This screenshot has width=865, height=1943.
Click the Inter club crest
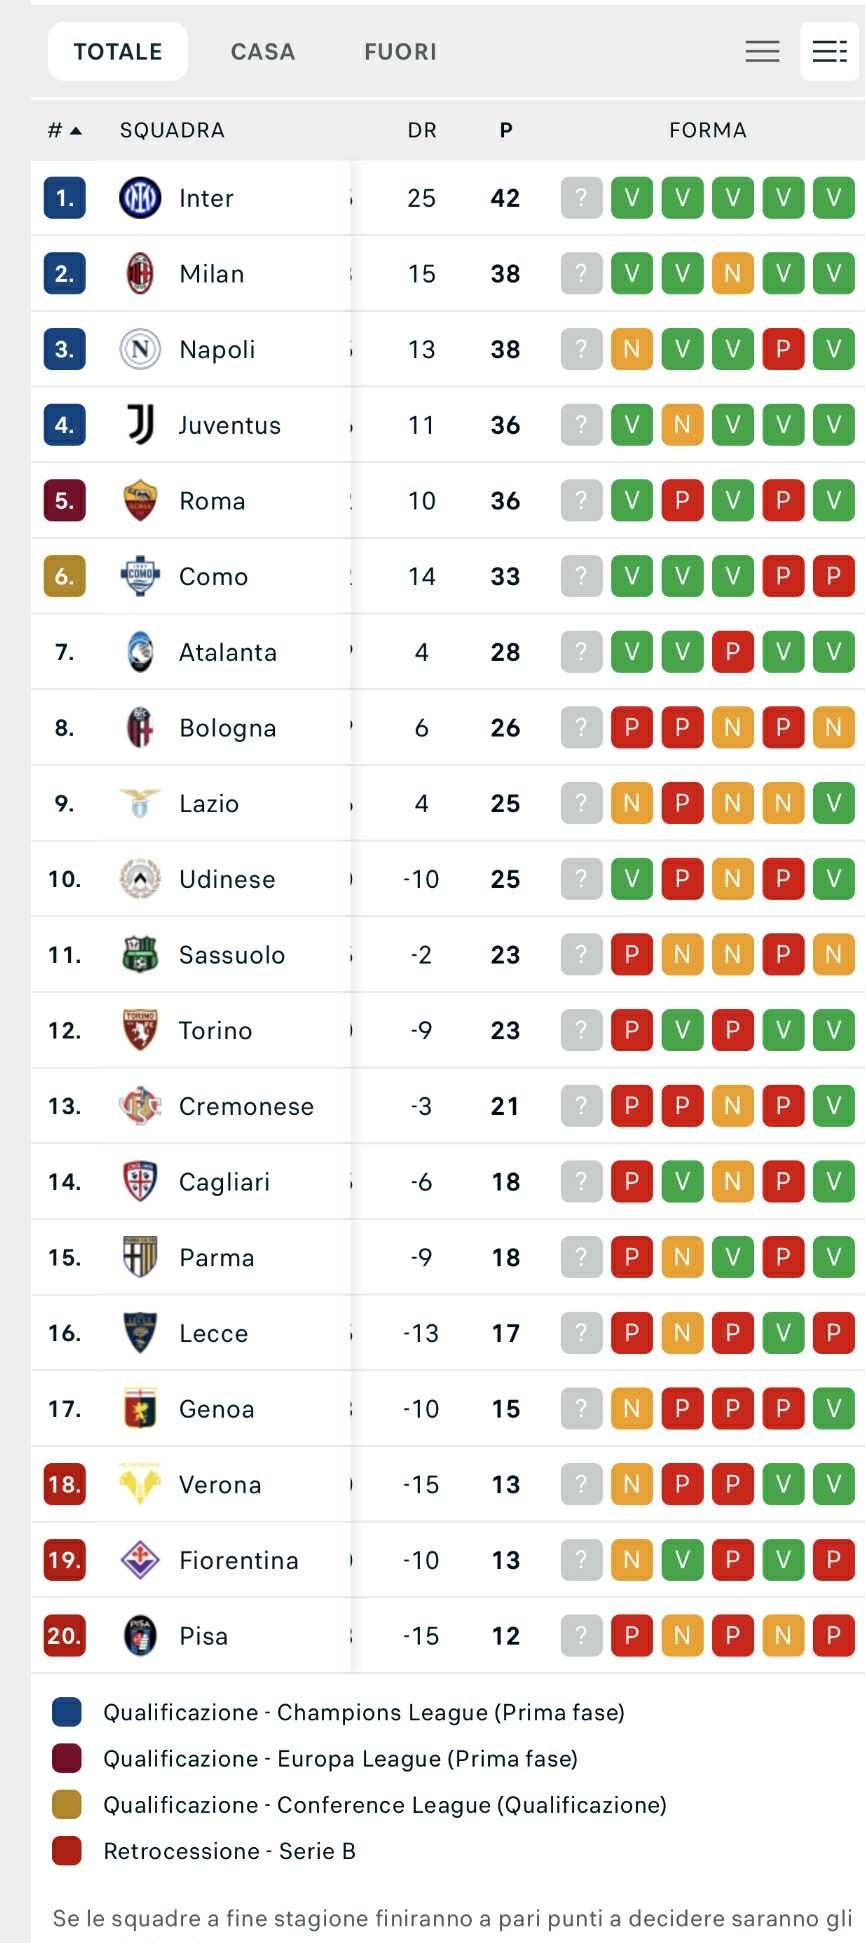pos(140,198)
